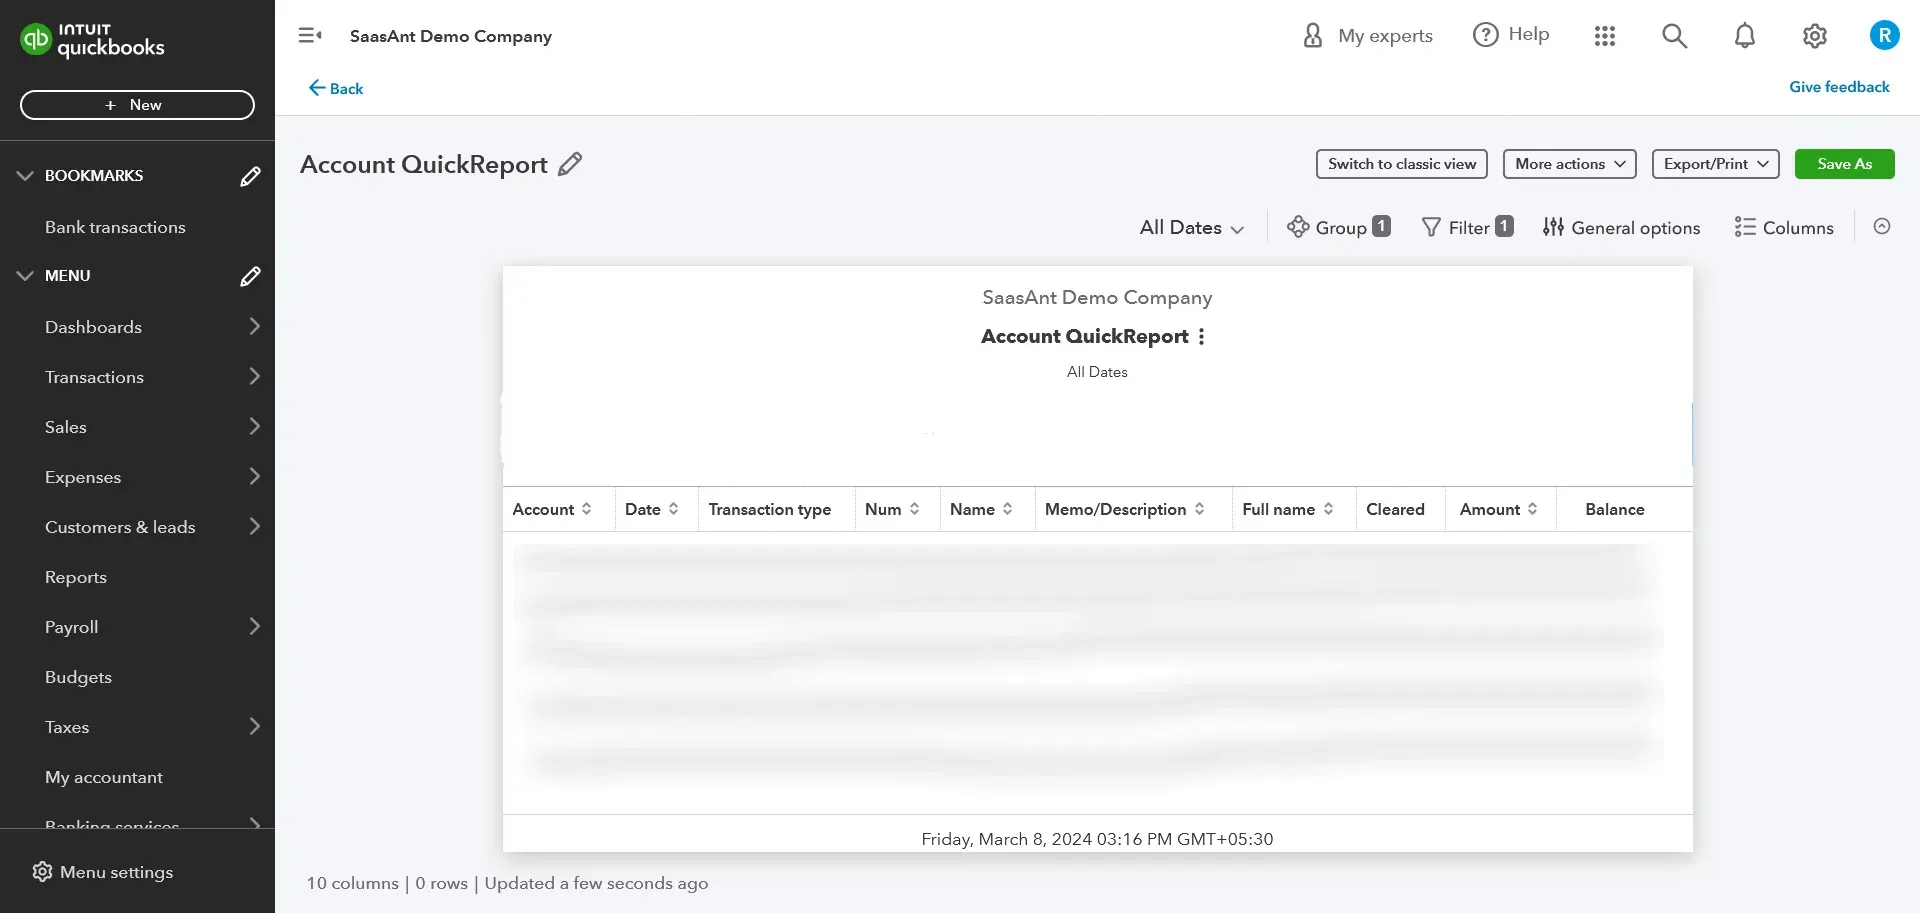Open Group options
Viewport: 1920px width, 913px height.
pyautogui.click(x=1339, y=227)
